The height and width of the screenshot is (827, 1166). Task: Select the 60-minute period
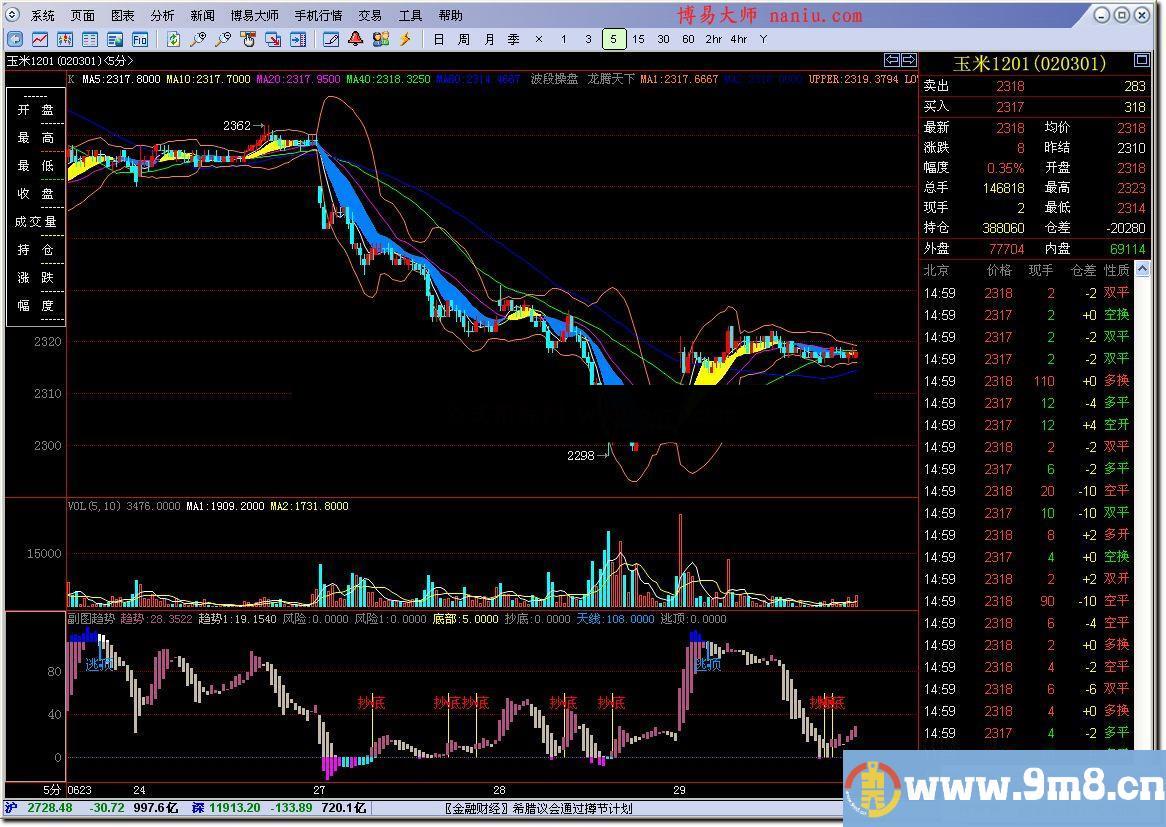tap(688, 39)
